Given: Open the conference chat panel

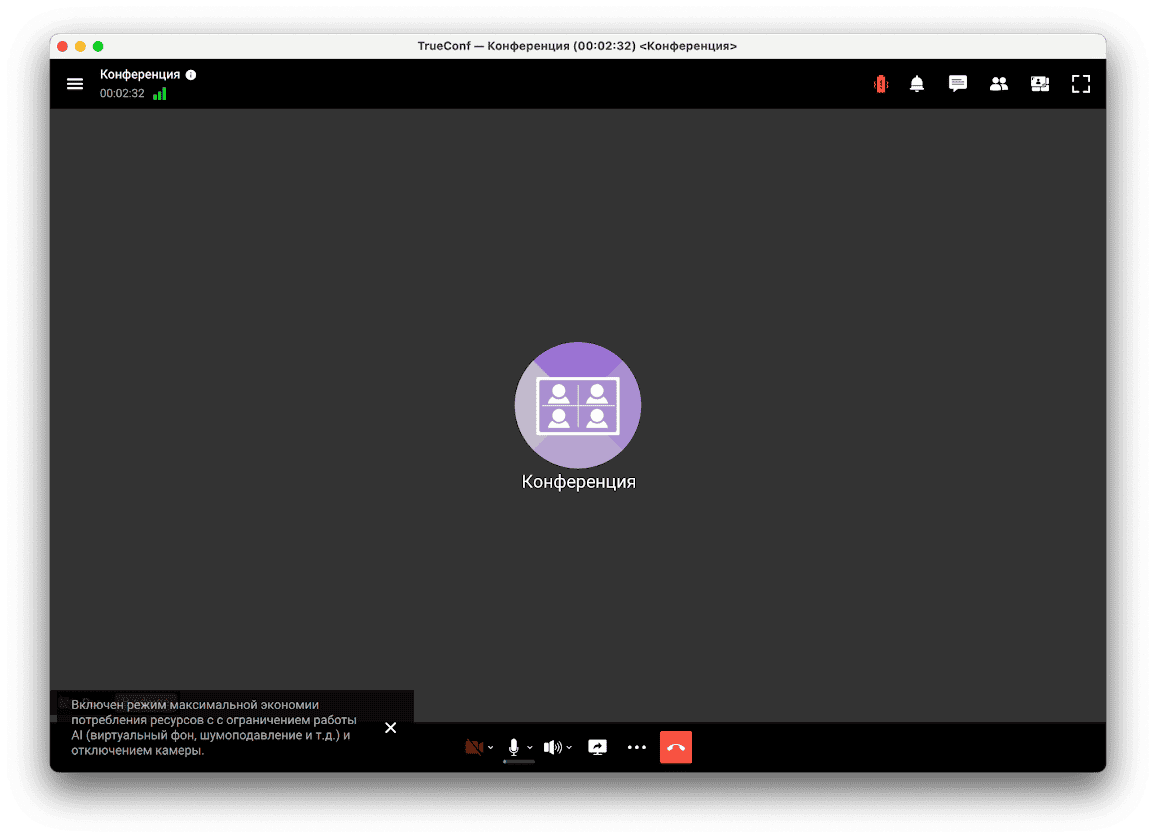Looking at the screenshot, I should [x=958, y=84].
